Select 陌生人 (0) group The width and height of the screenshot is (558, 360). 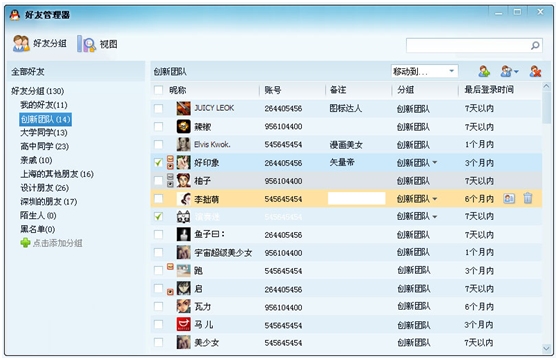click(38, 216)
